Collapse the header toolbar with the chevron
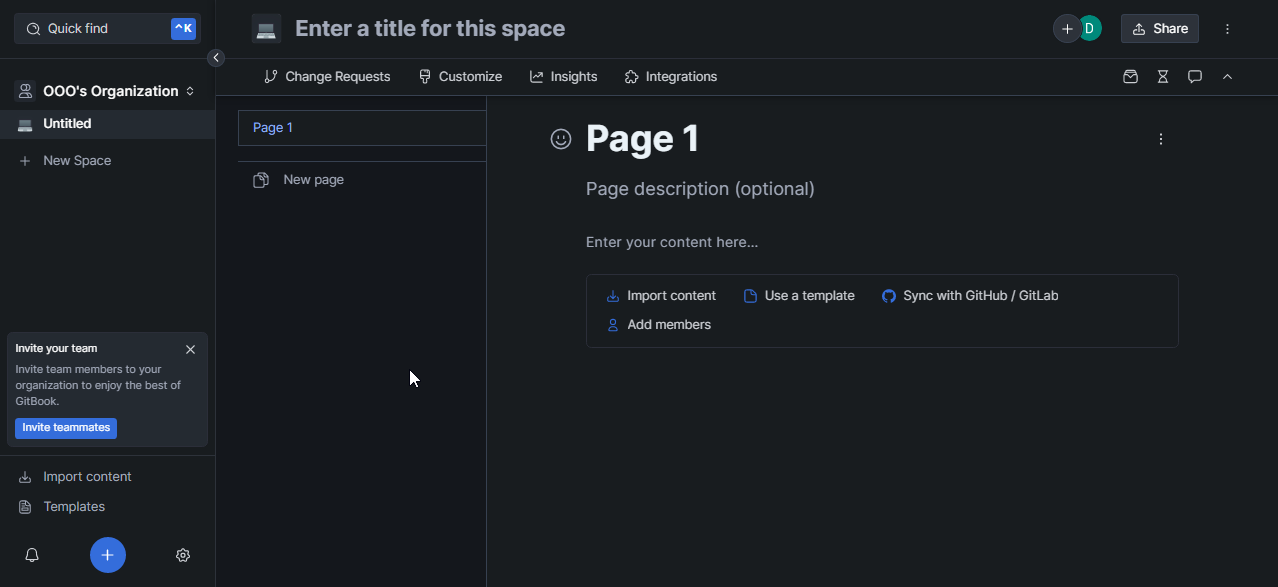Viewport: 1278px width, 587px height. coord(1227,77)
